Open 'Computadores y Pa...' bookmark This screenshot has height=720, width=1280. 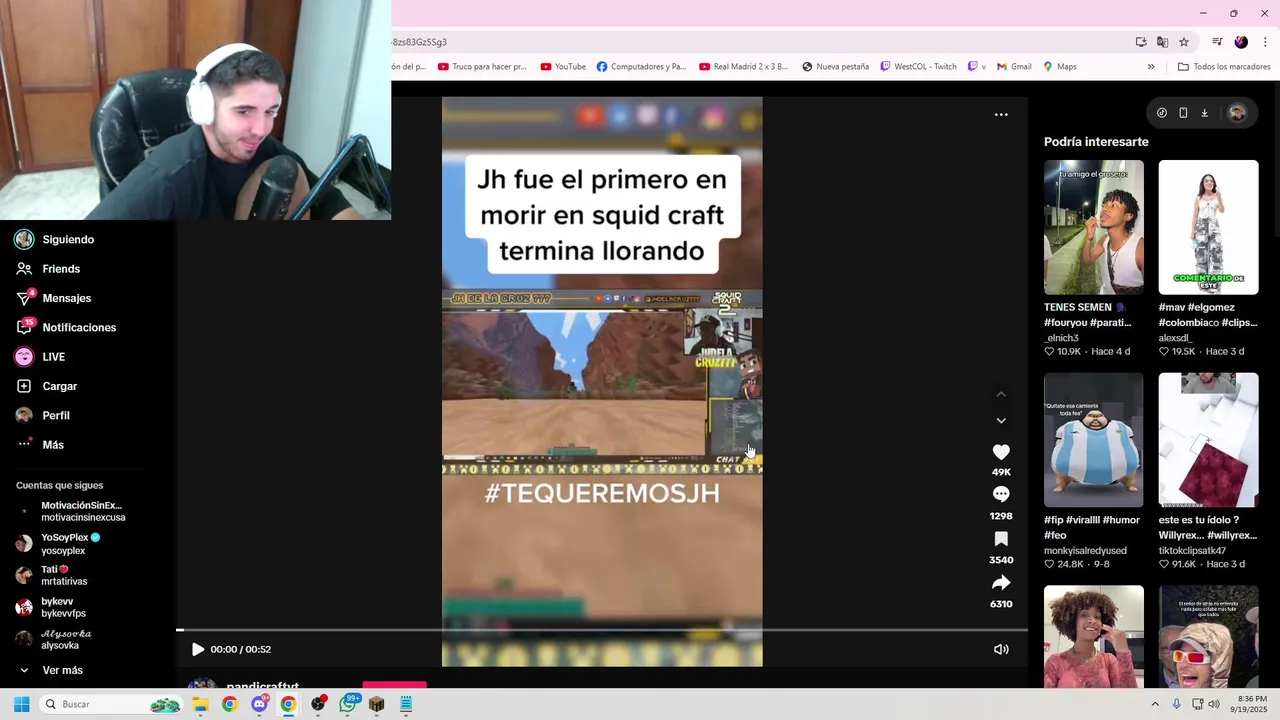coord(641,67)
